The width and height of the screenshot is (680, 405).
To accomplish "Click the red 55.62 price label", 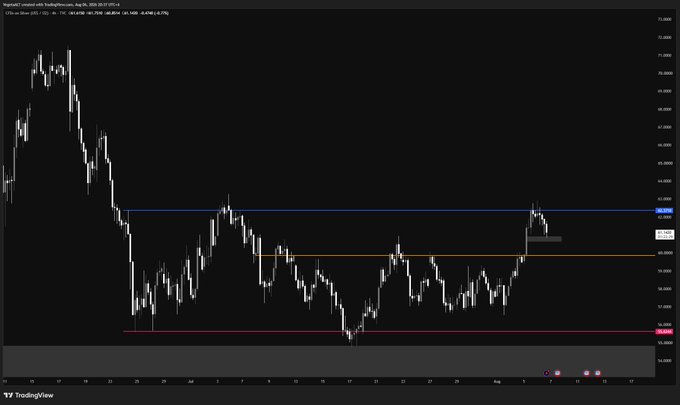I will point(664,332).
